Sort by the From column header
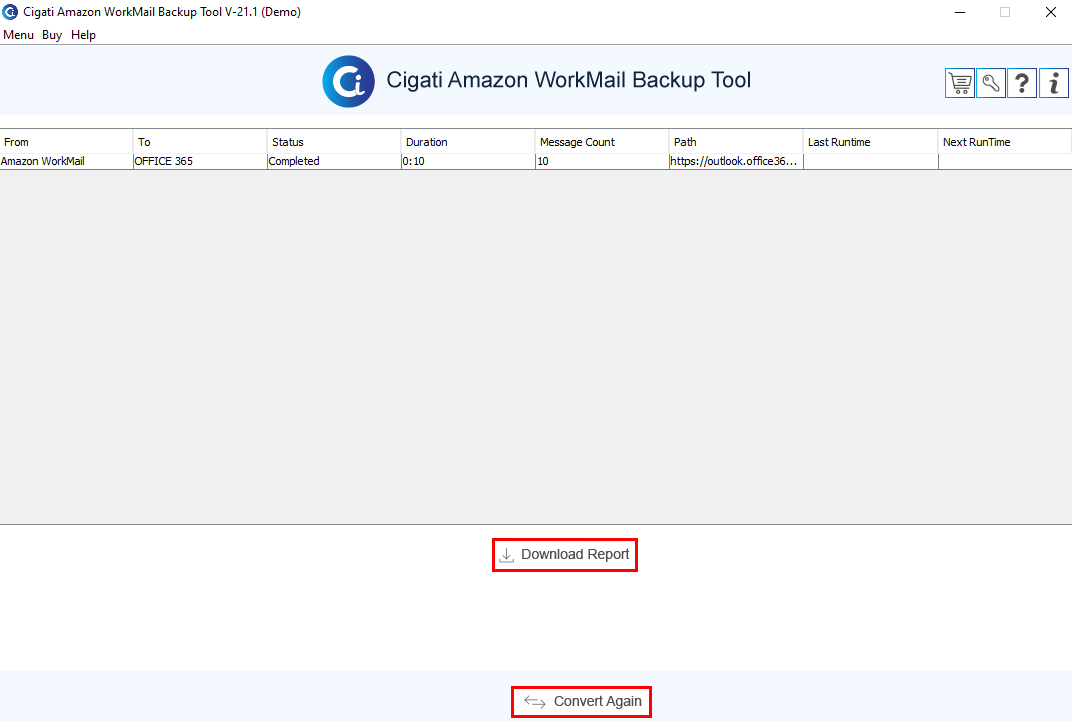Viewport: 1072px width, 721px height. coord(66,142)
